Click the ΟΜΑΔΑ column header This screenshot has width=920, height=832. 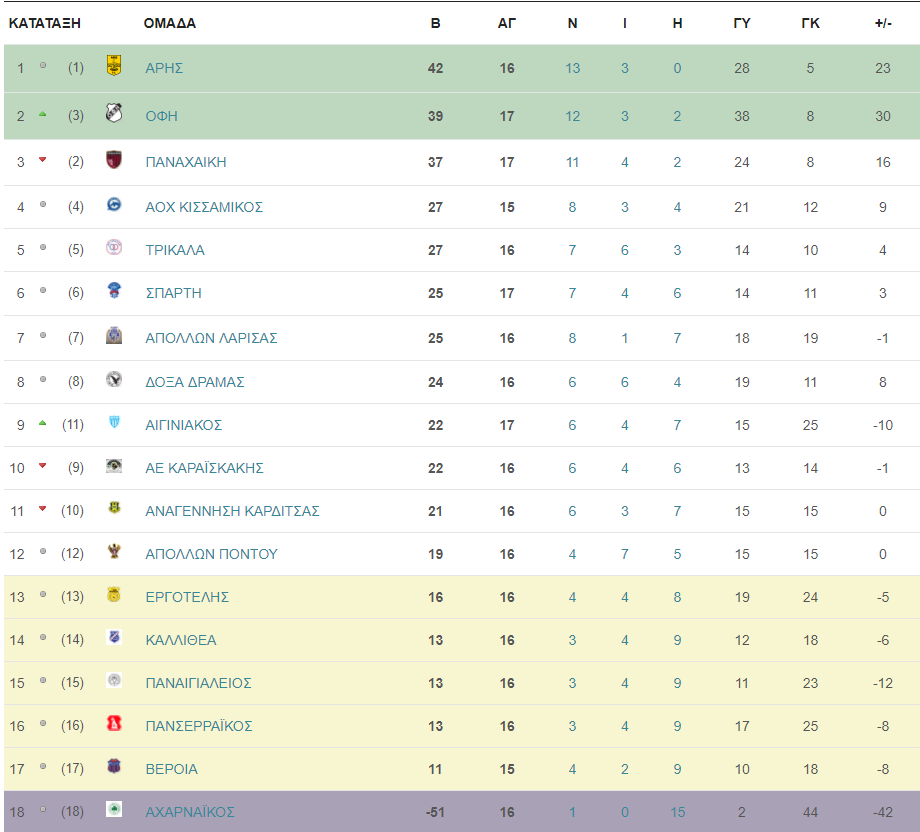pyautogui.click(x=169, y=23)
